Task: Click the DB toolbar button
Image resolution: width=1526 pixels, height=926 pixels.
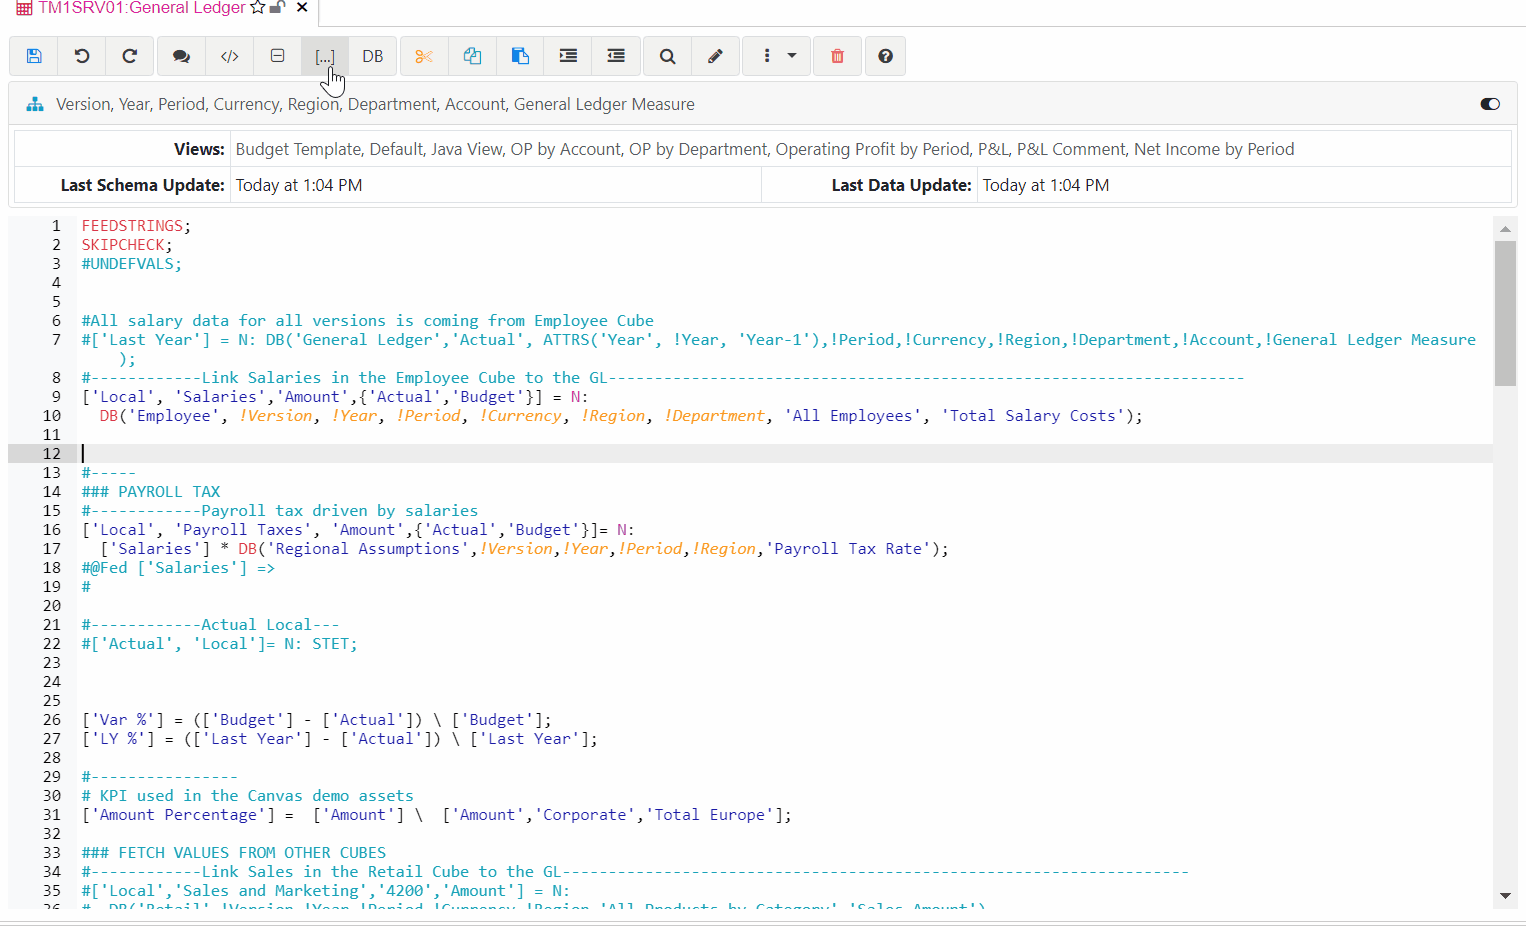Action: 372,56
